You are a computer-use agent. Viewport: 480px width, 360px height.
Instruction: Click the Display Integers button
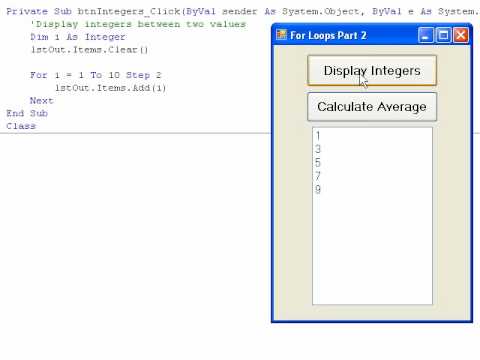click(372, 71)
